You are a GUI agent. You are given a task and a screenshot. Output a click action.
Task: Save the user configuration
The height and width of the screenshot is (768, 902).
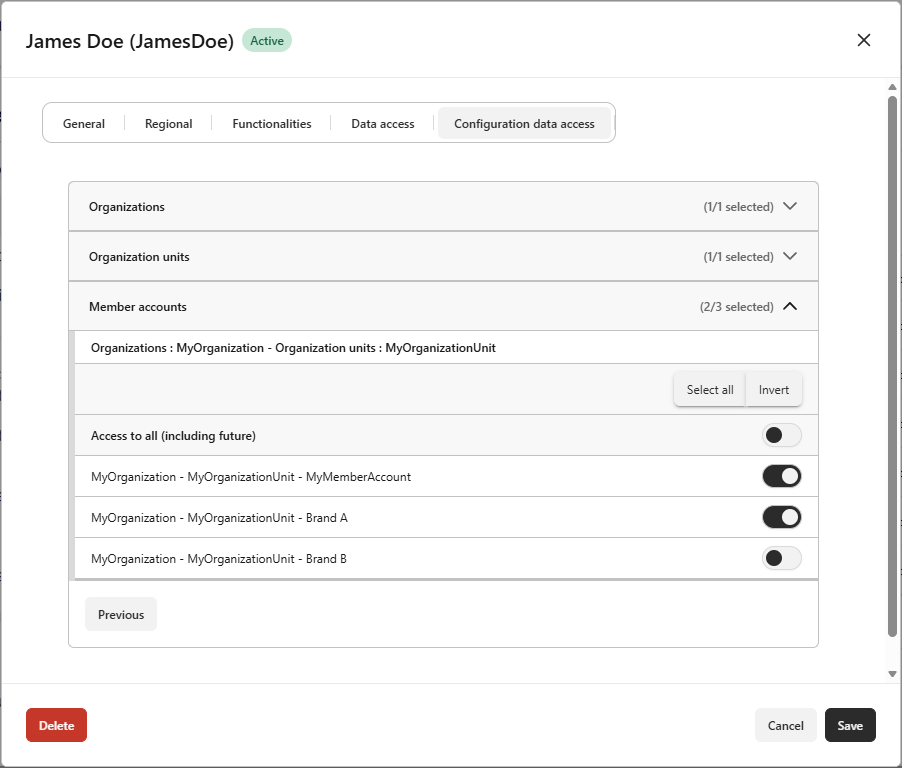(x=850, y=725)
